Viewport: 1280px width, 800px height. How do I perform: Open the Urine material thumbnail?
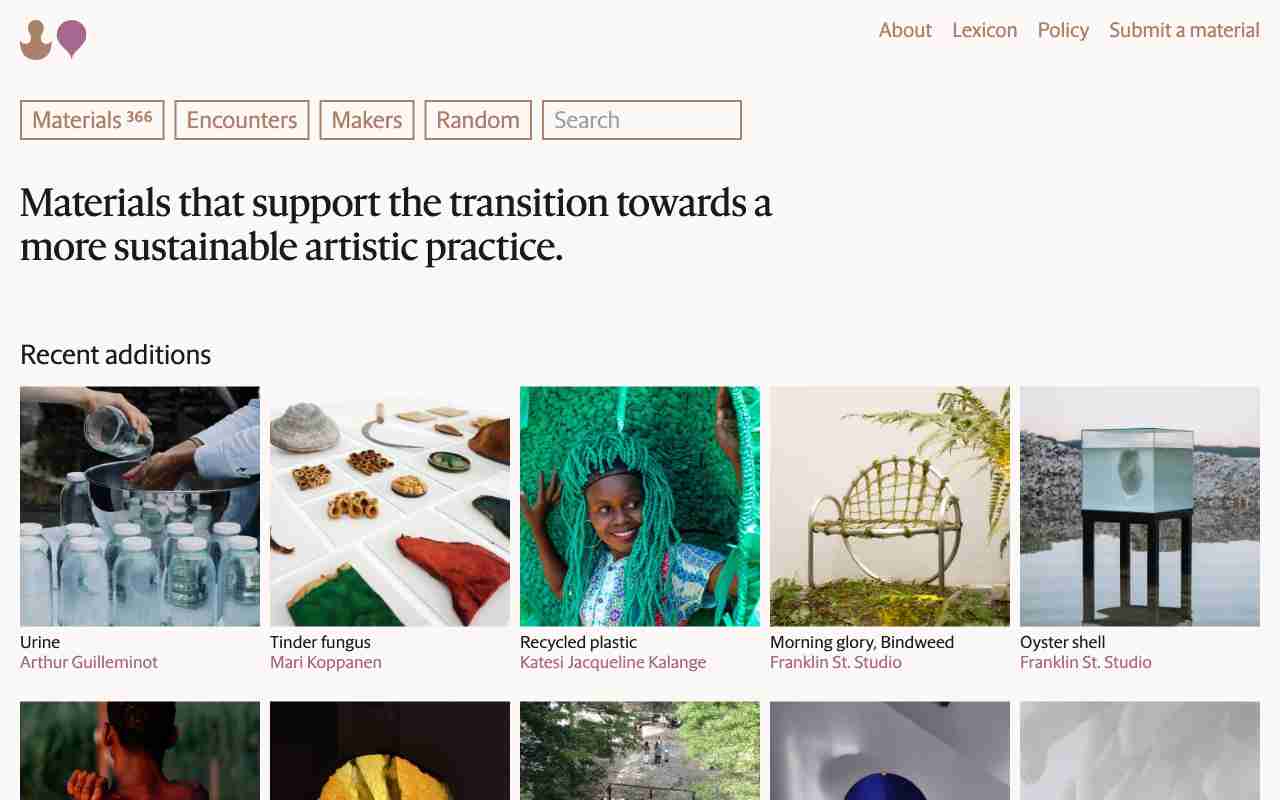[x=140, y=506]
